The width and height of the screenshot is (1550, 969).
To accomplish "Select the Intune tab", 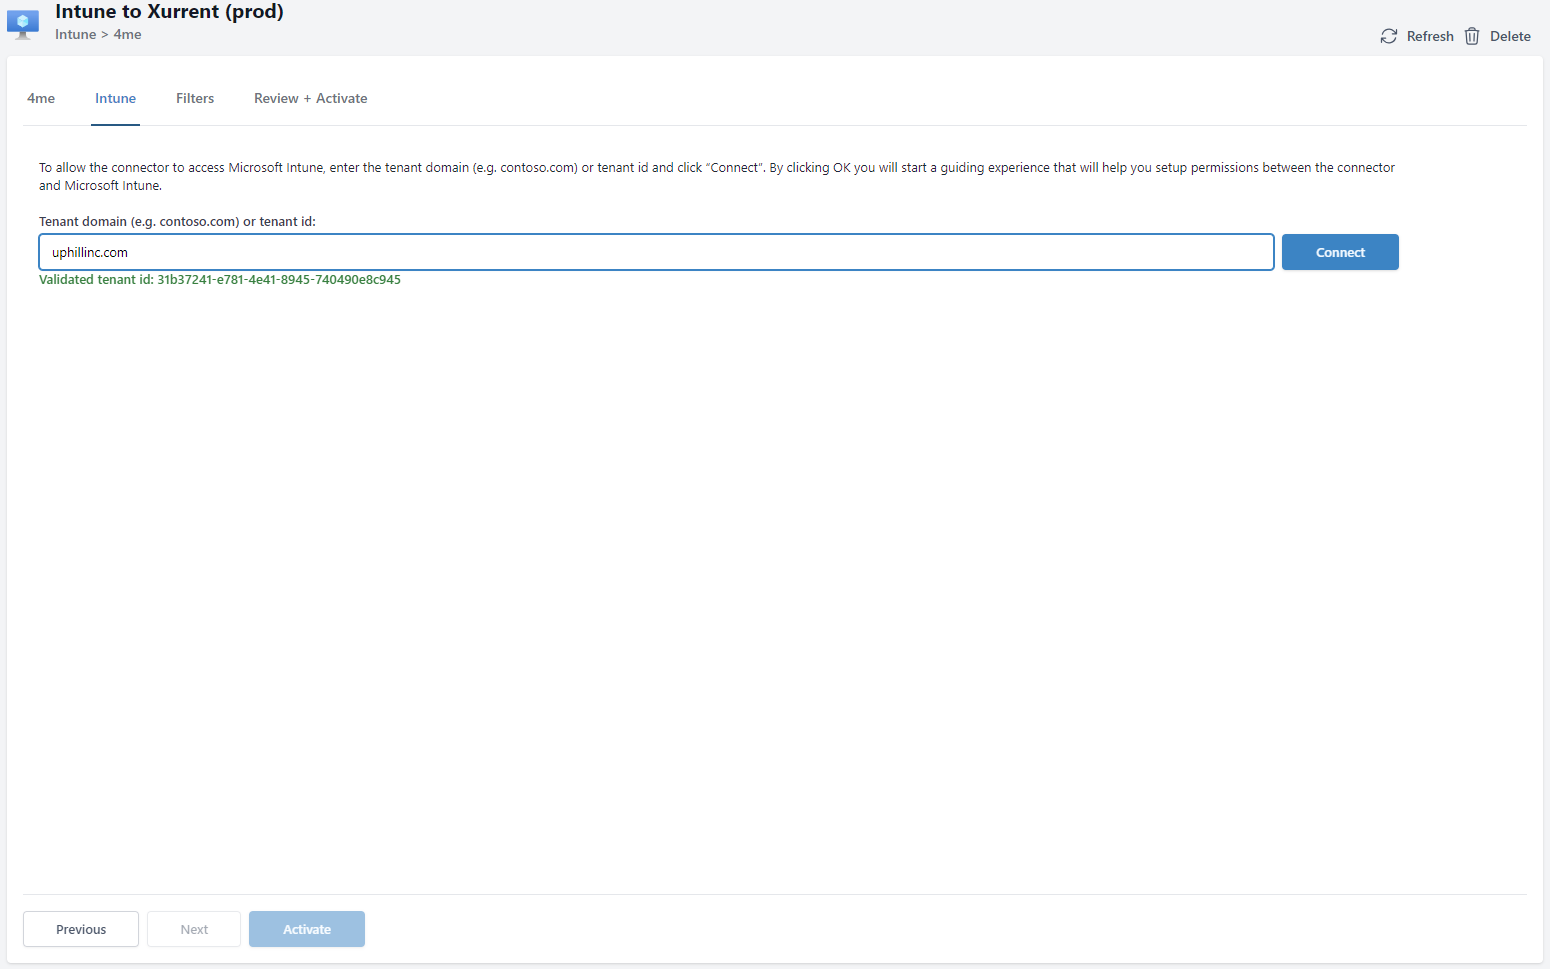I will click(115, 98).
